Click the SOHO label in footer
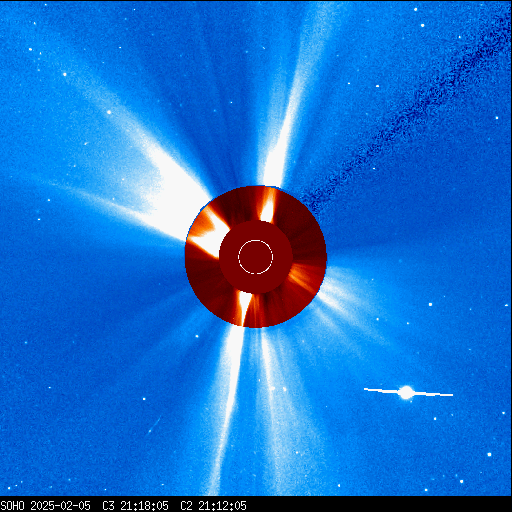 click(x=12, y=506)
